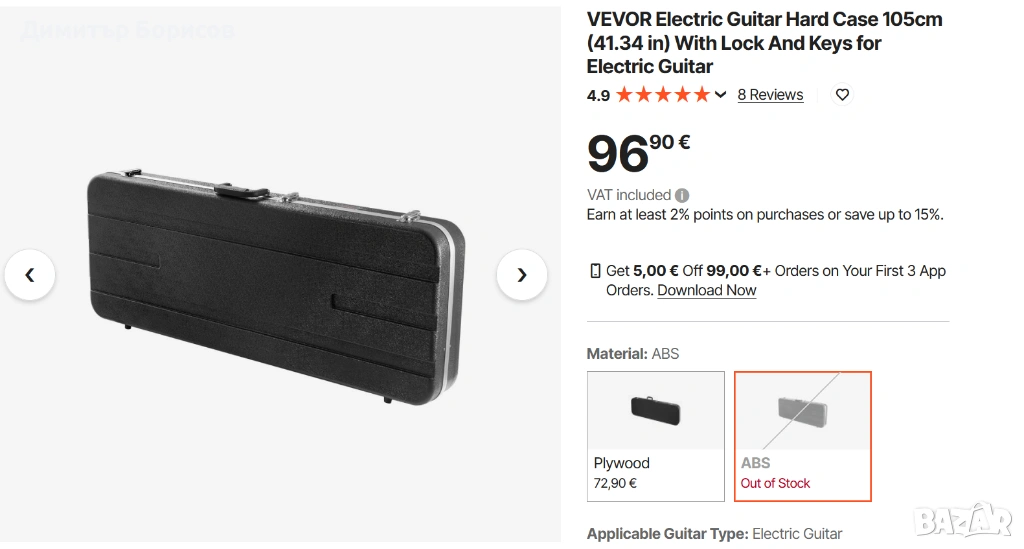Click the VEVOR Electric Guitar Hard Case title
Screen dimensions: 1024x549
coord(764,43)
